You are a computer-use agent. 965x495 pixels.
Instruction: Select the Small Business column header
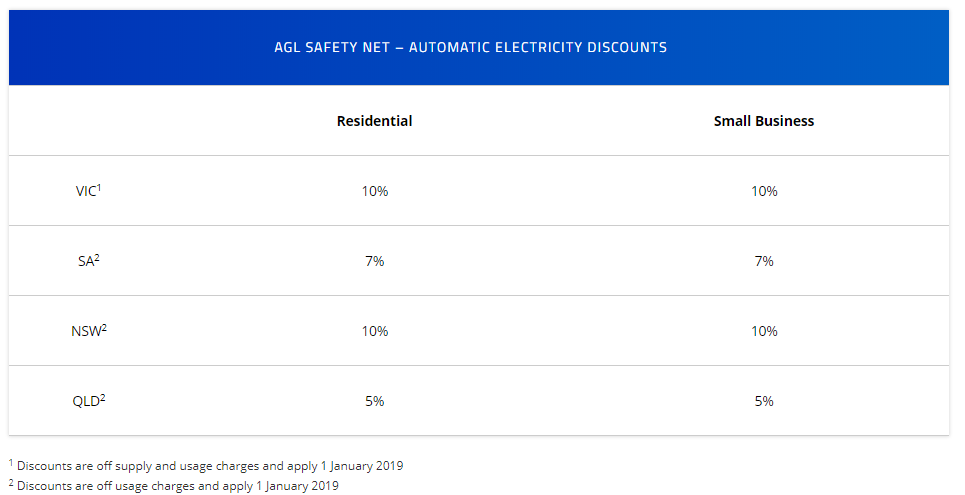click(x=763, y=121)
